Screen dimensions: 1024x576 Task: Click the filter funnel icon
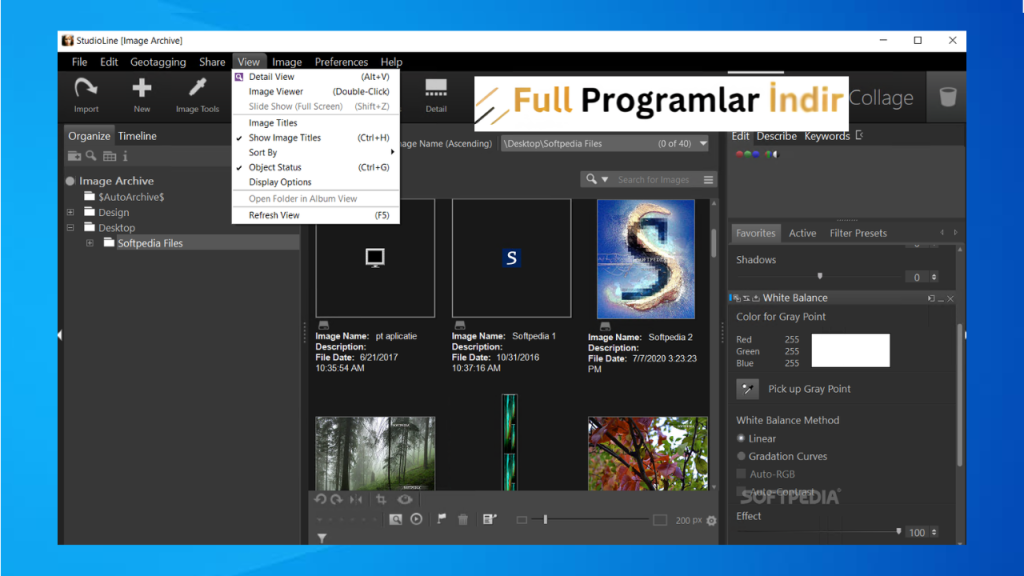tap(322, 538)
